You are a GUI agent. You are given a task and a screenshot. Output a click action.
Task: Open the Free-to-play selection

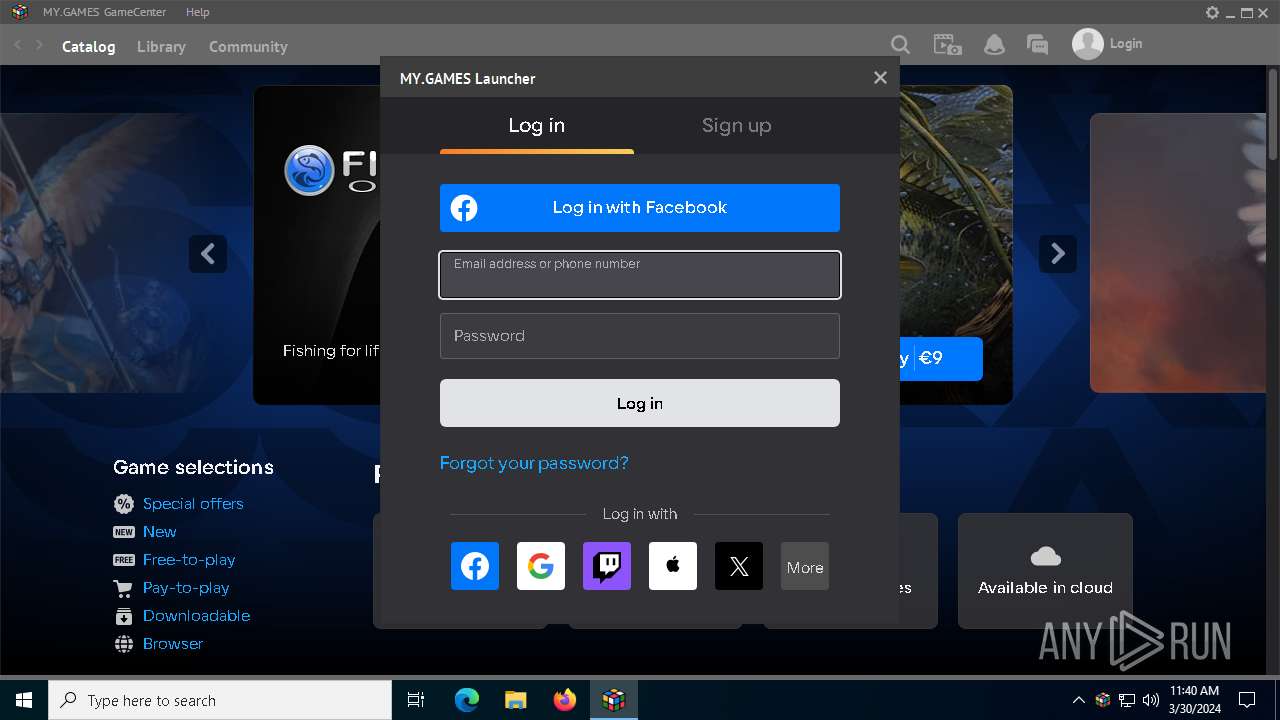point(189,560)
